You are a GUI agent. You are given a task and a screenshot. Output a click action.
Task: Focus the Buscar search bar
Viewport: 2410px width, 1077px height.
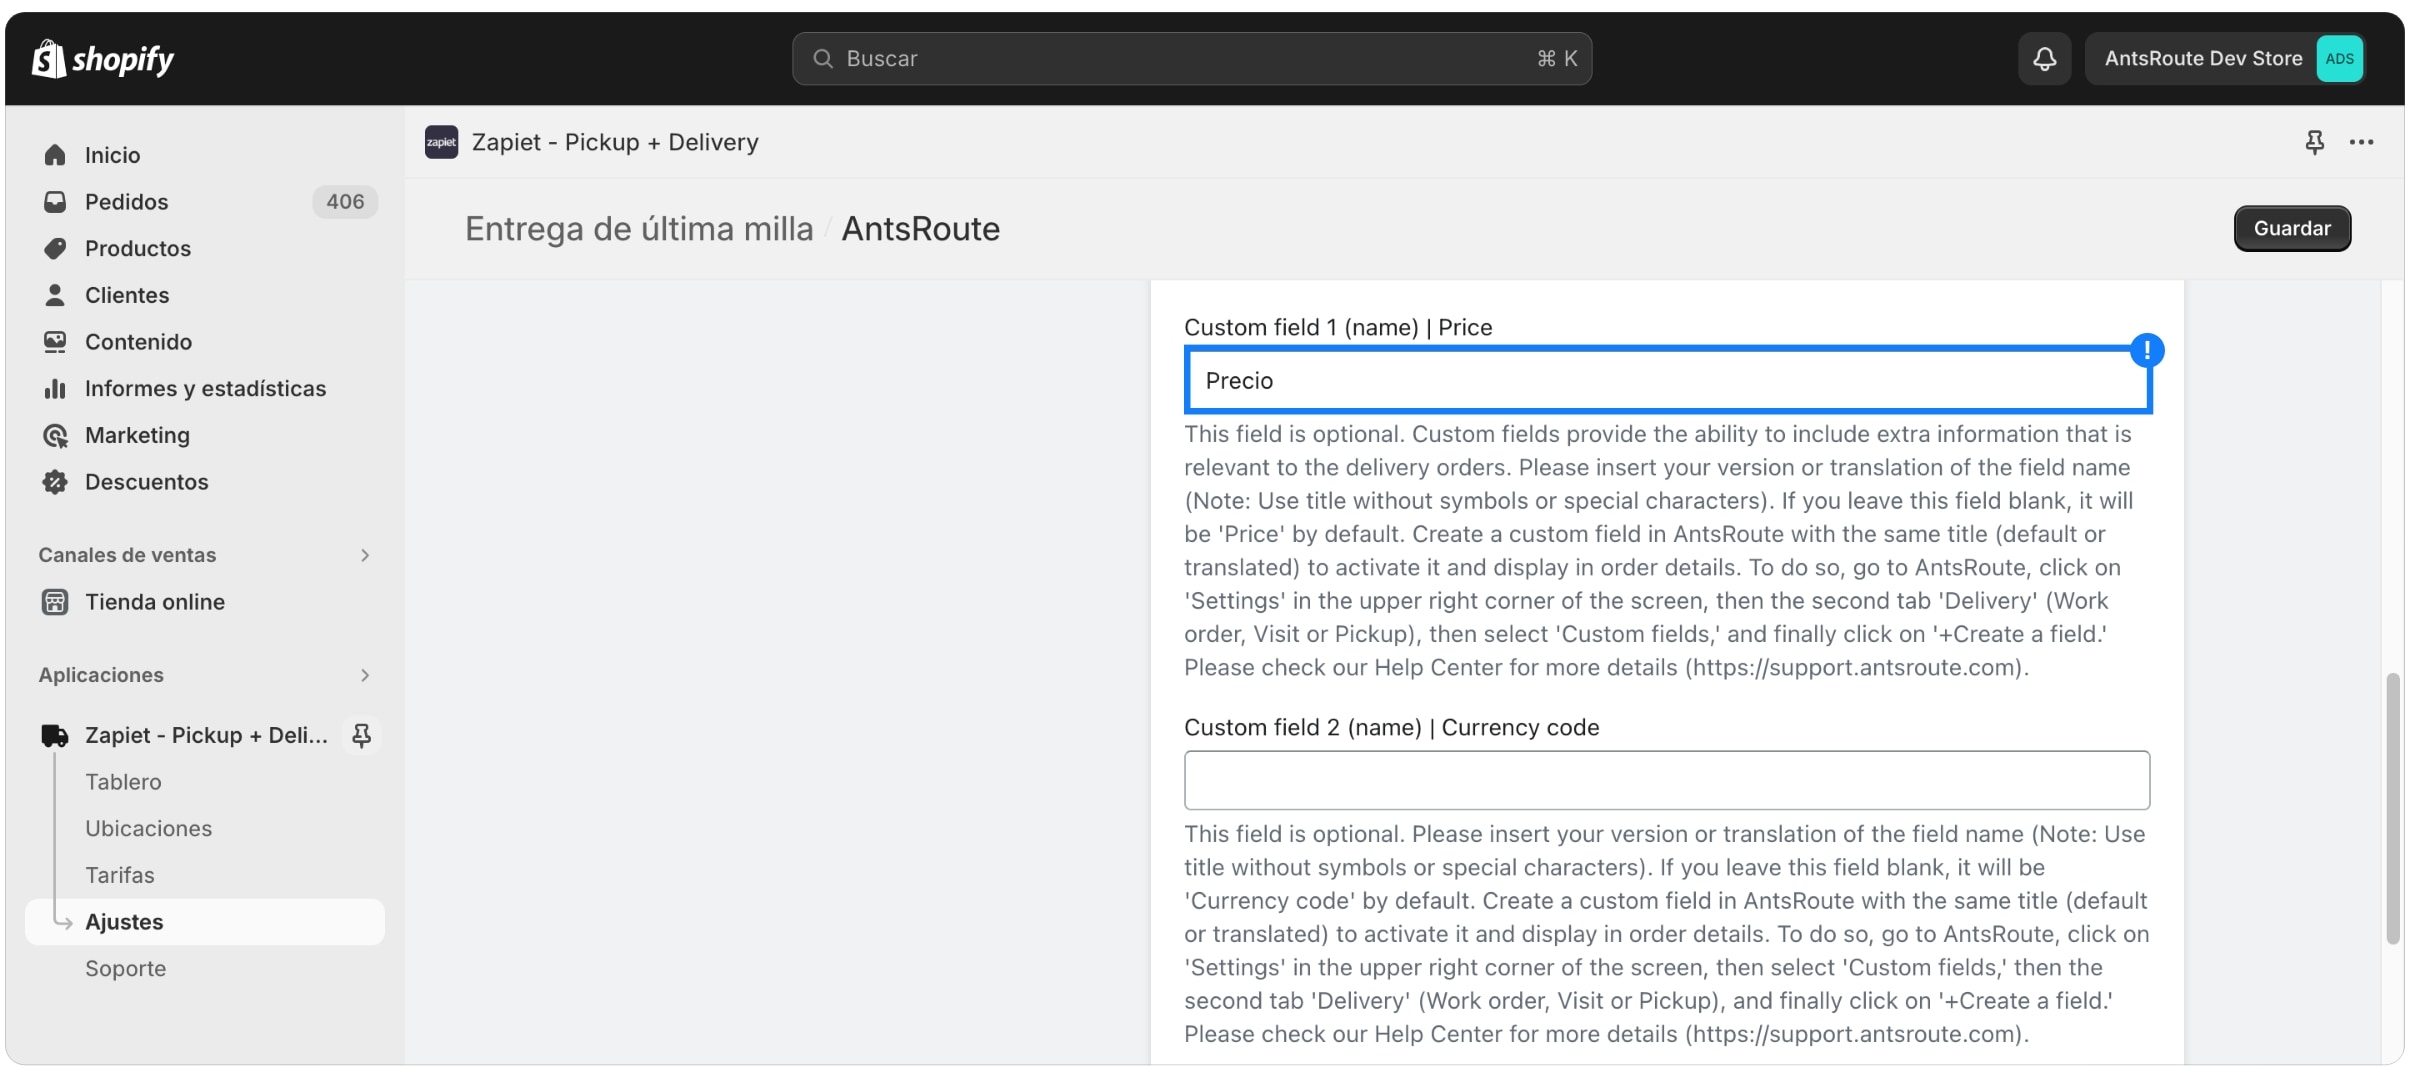(1192, 59)
